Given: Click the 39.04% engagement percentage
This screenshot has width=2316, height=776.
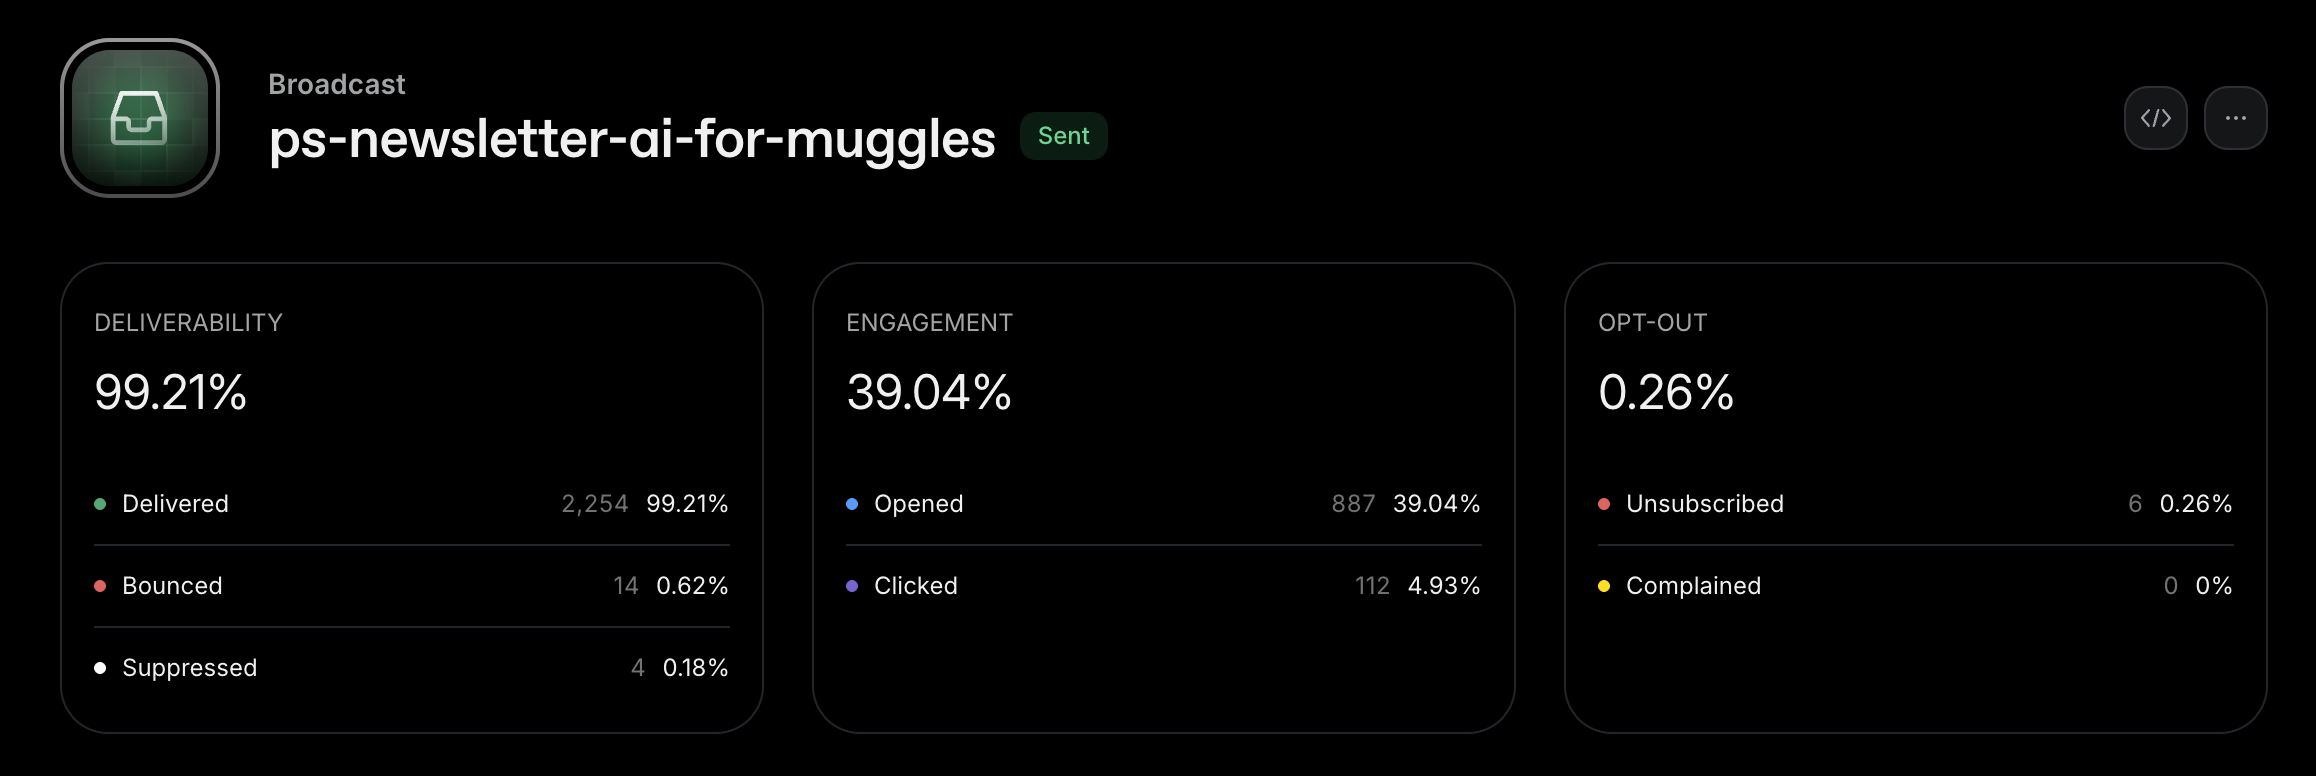Looking at the screenshot, I should (929, 392).
